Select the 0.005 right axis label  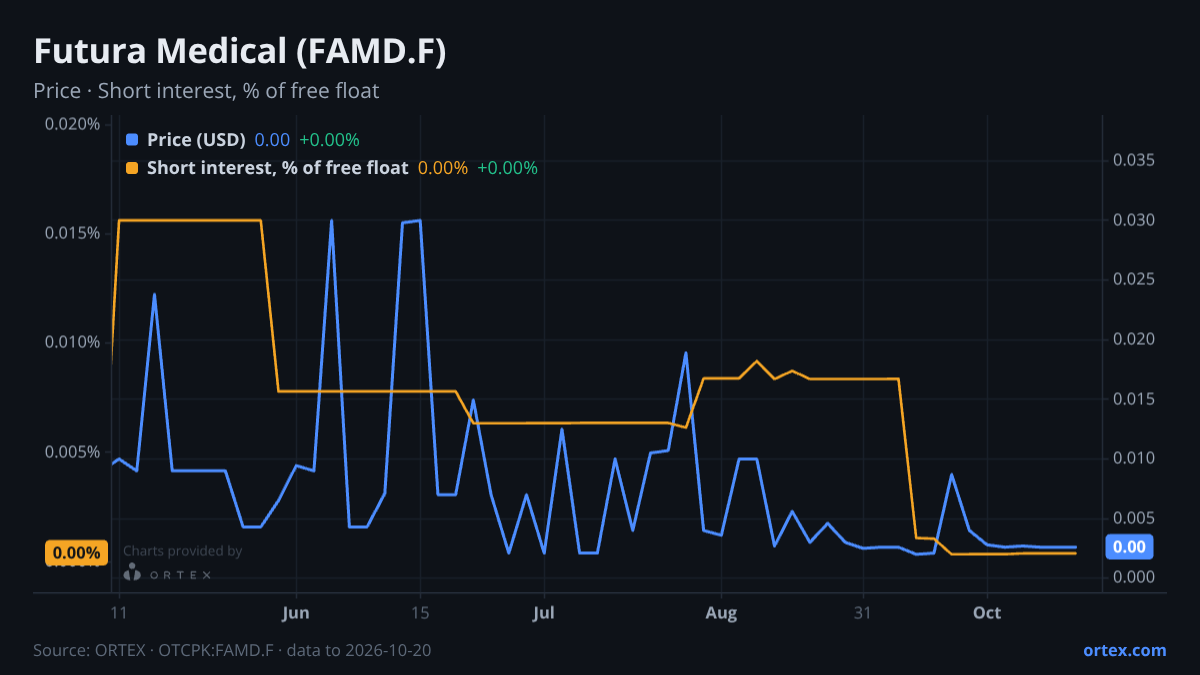[x=1134, y=518]
